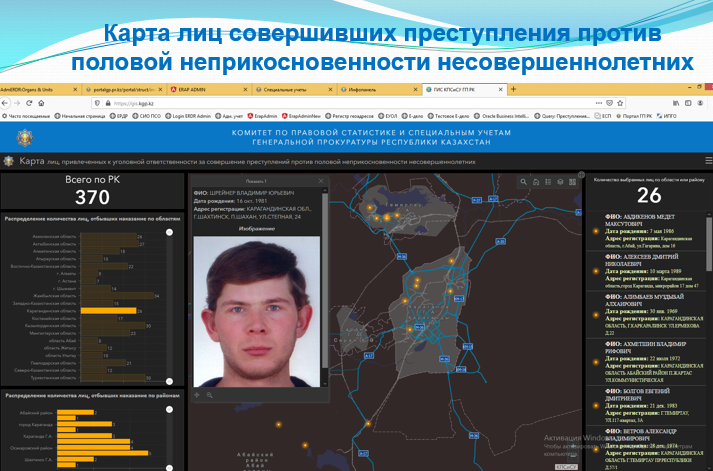
Task: Go to browser home page icon
Action: coord(41,103)
